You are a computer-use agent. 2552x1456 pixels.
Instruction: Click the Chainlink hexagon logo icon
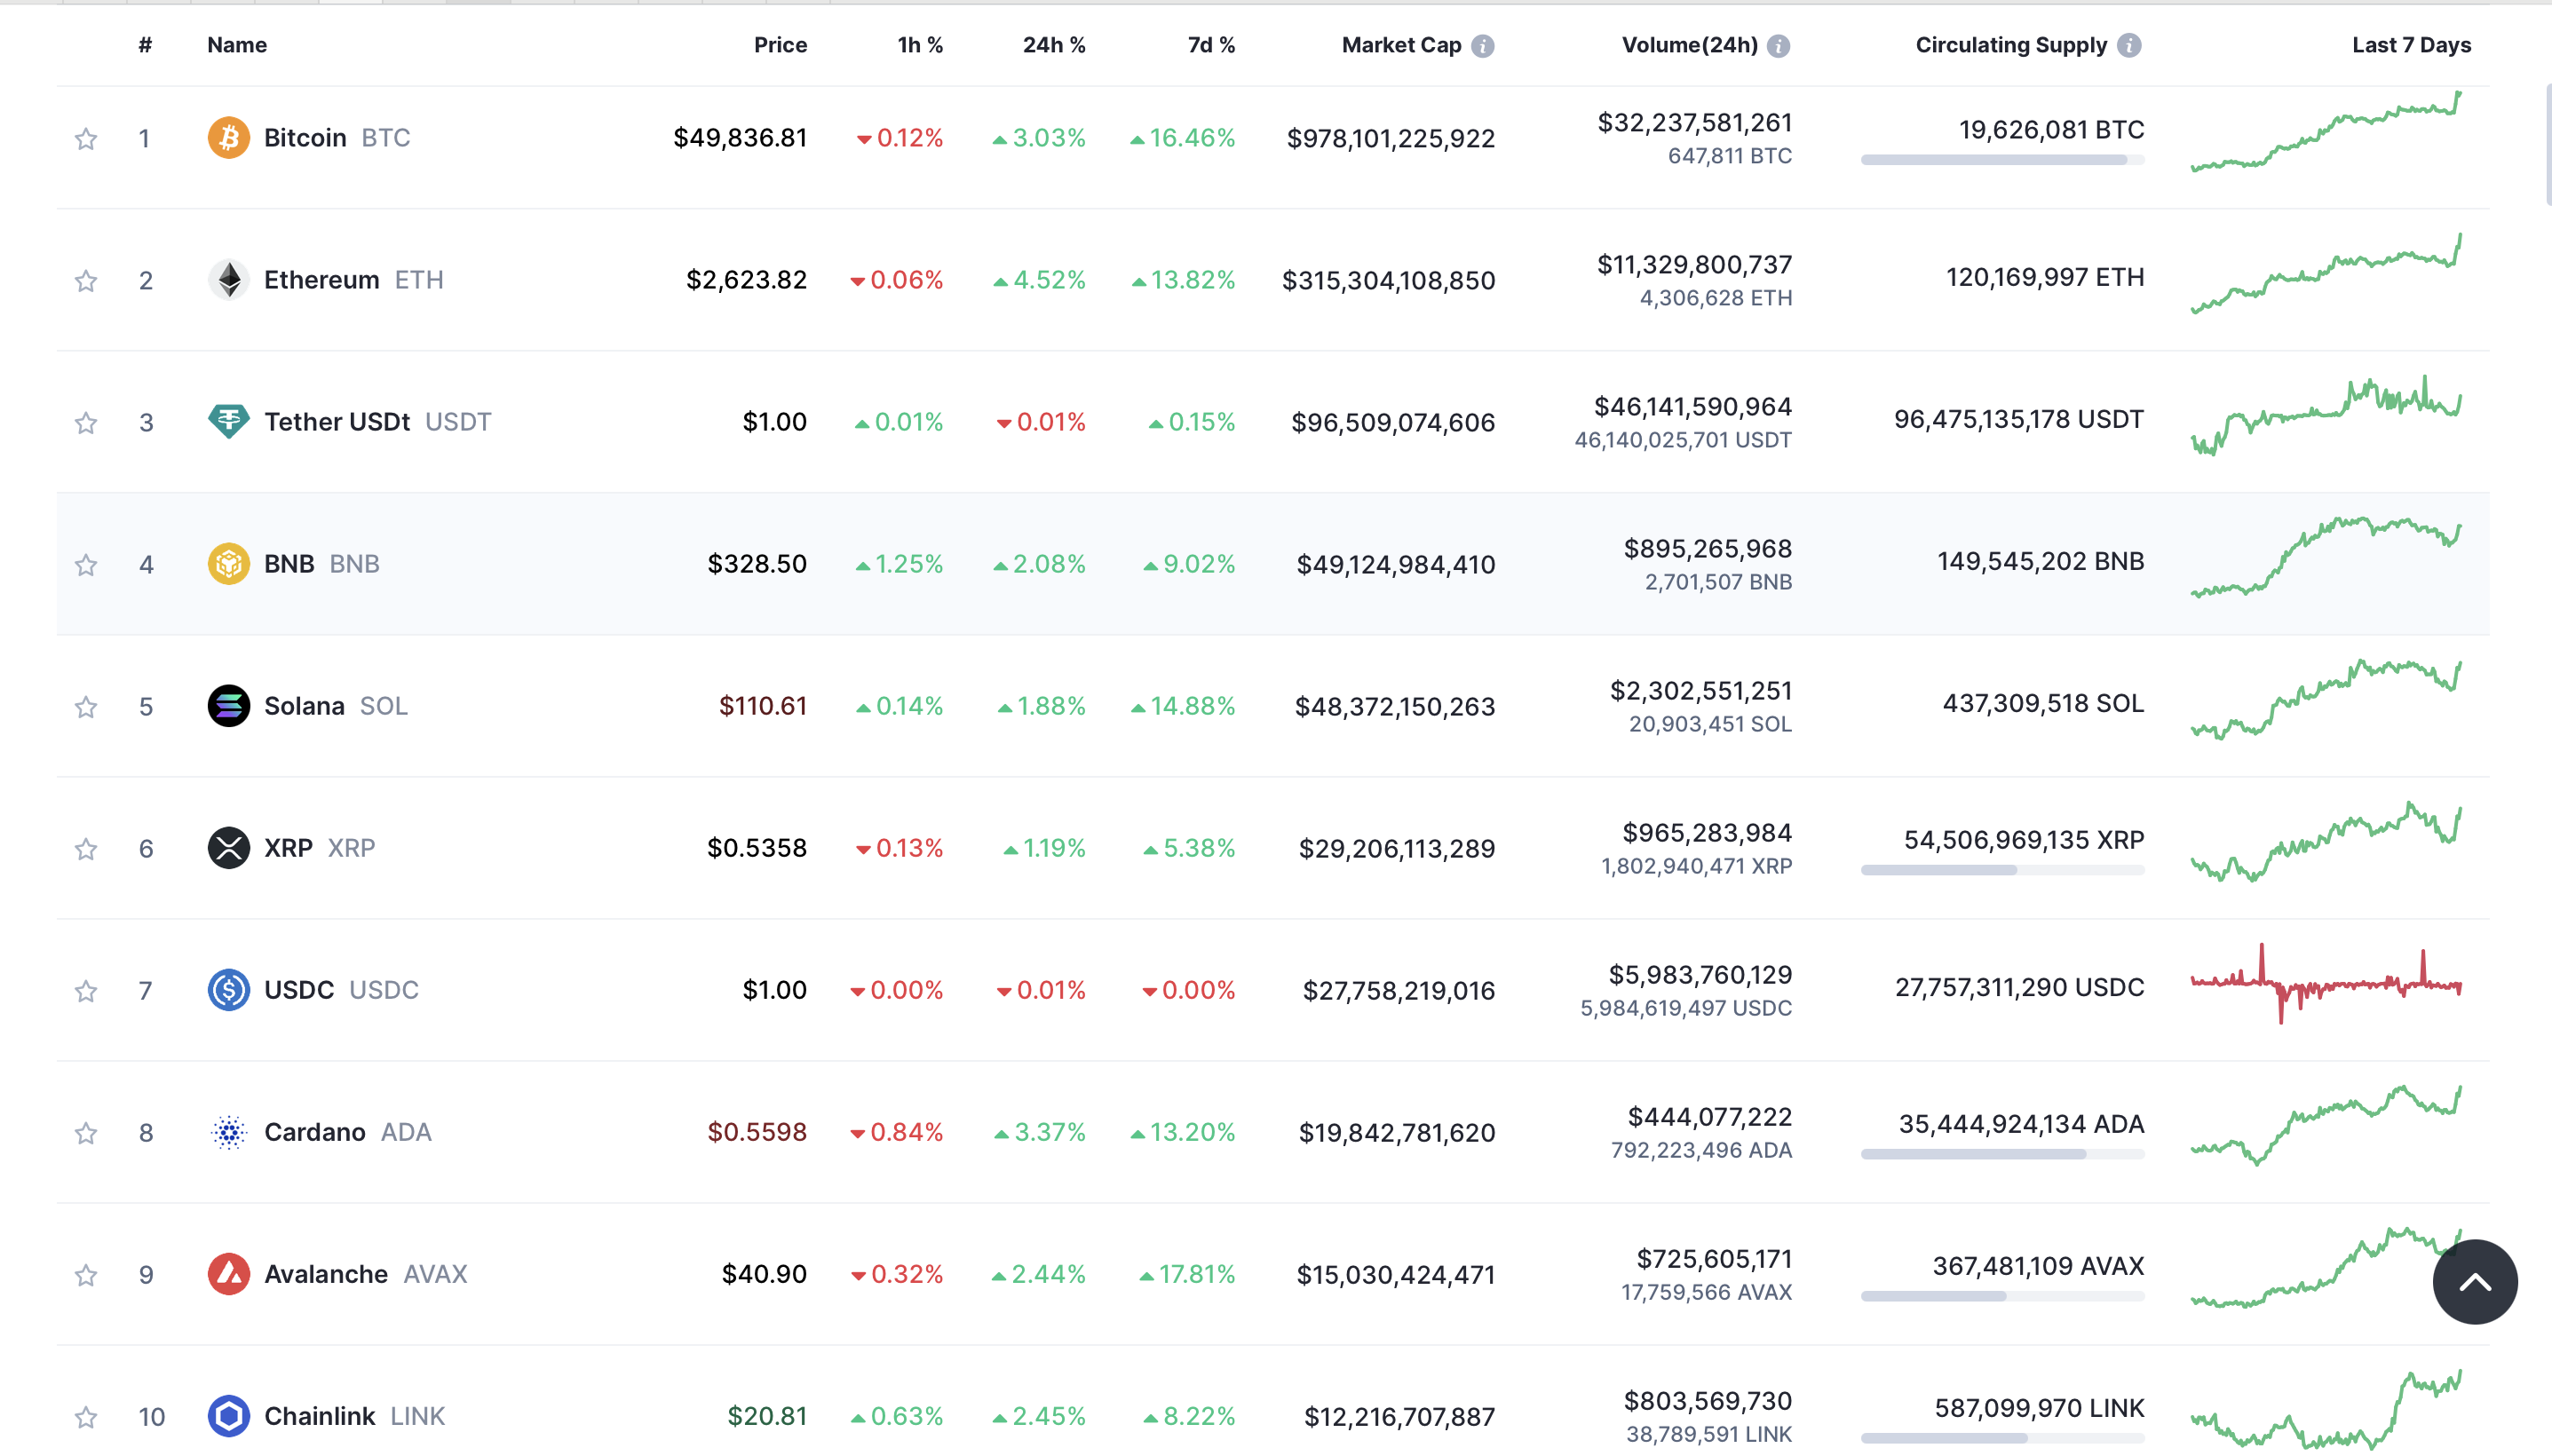[228, 1416]
